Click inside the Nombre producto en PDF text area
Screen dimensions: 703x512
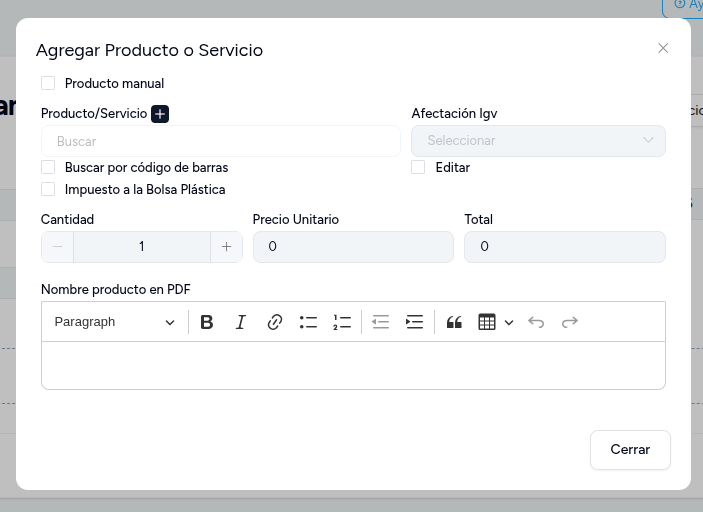point(353,365)
